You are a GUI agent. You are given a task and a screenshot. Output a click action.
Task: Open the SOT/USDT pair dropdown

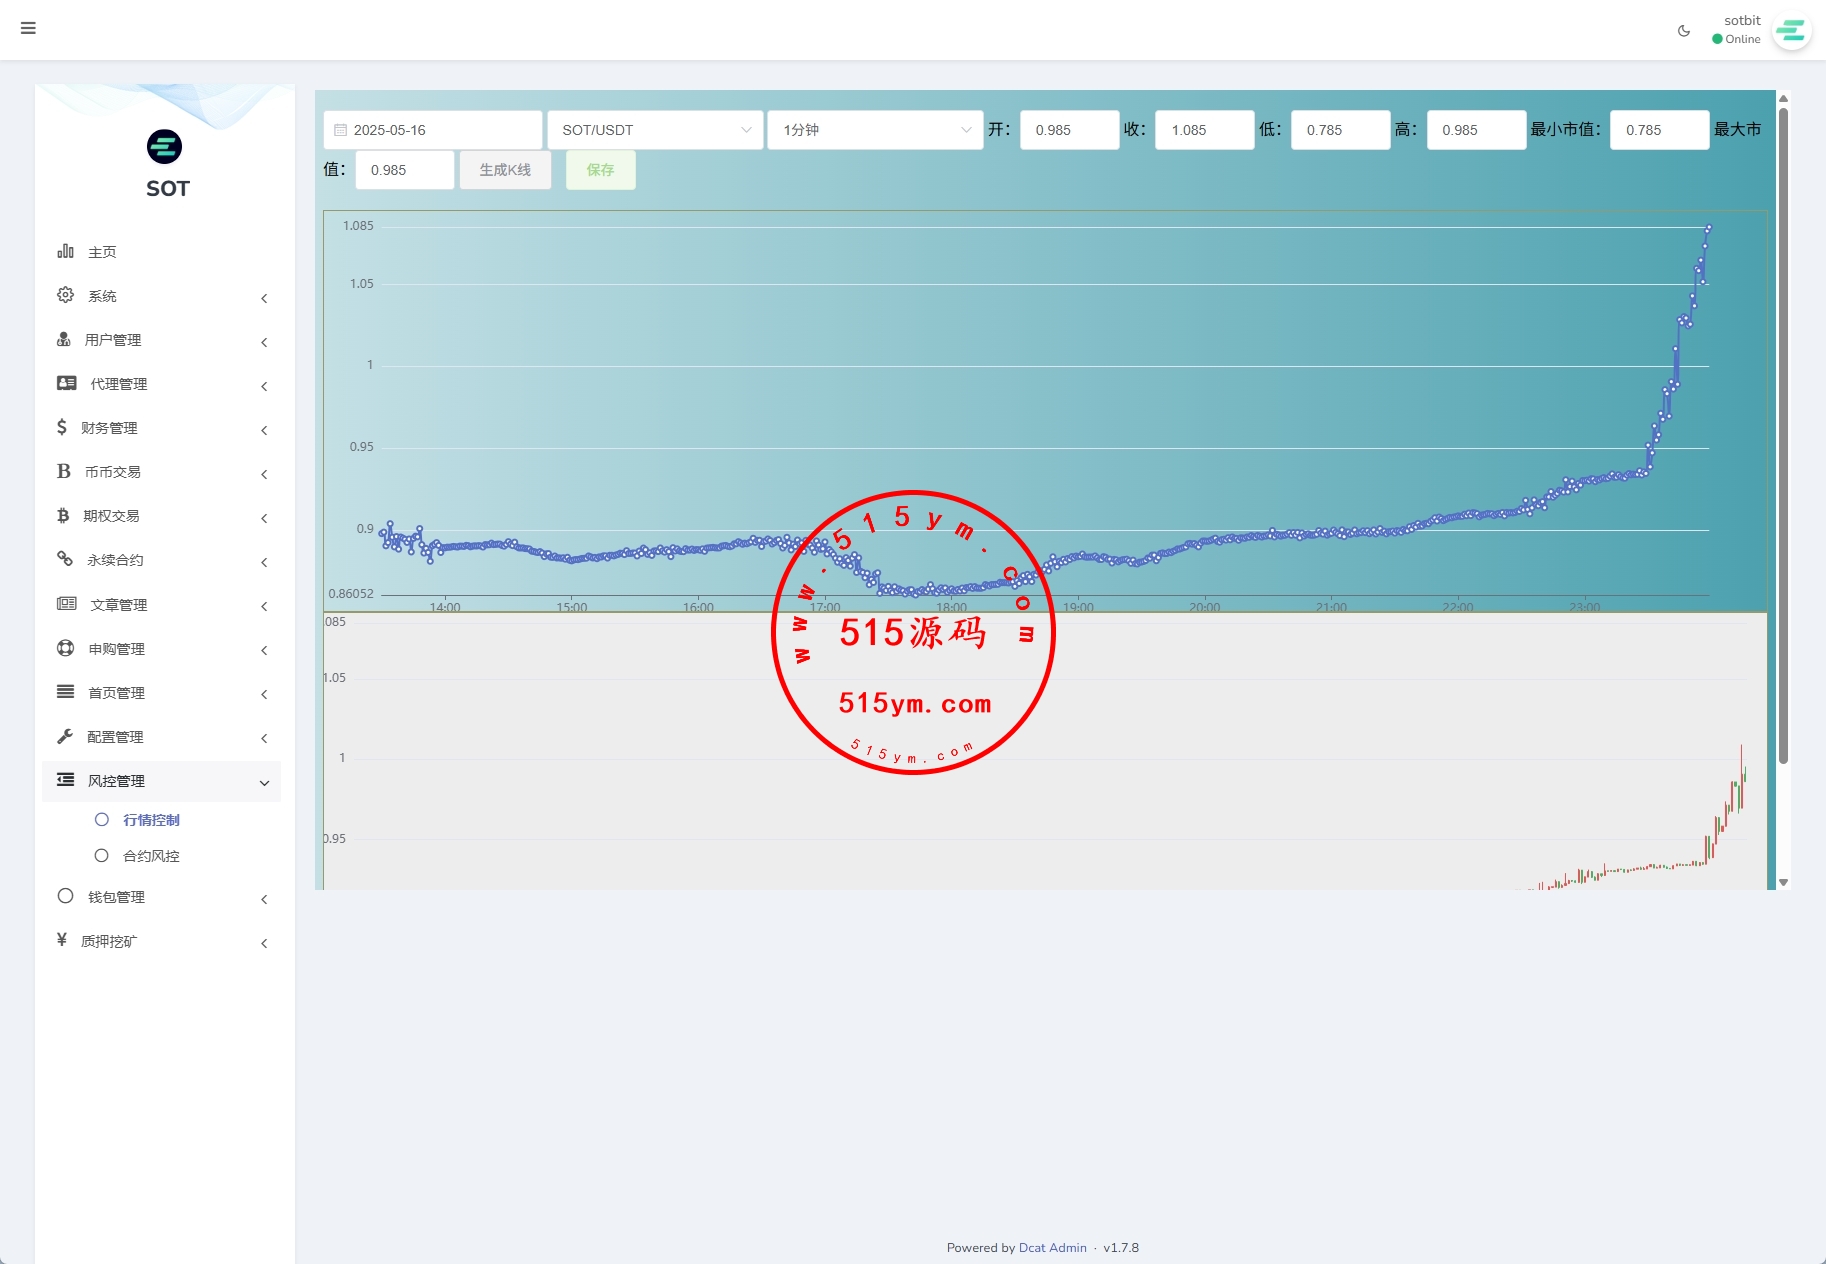(x=655, y=130)
